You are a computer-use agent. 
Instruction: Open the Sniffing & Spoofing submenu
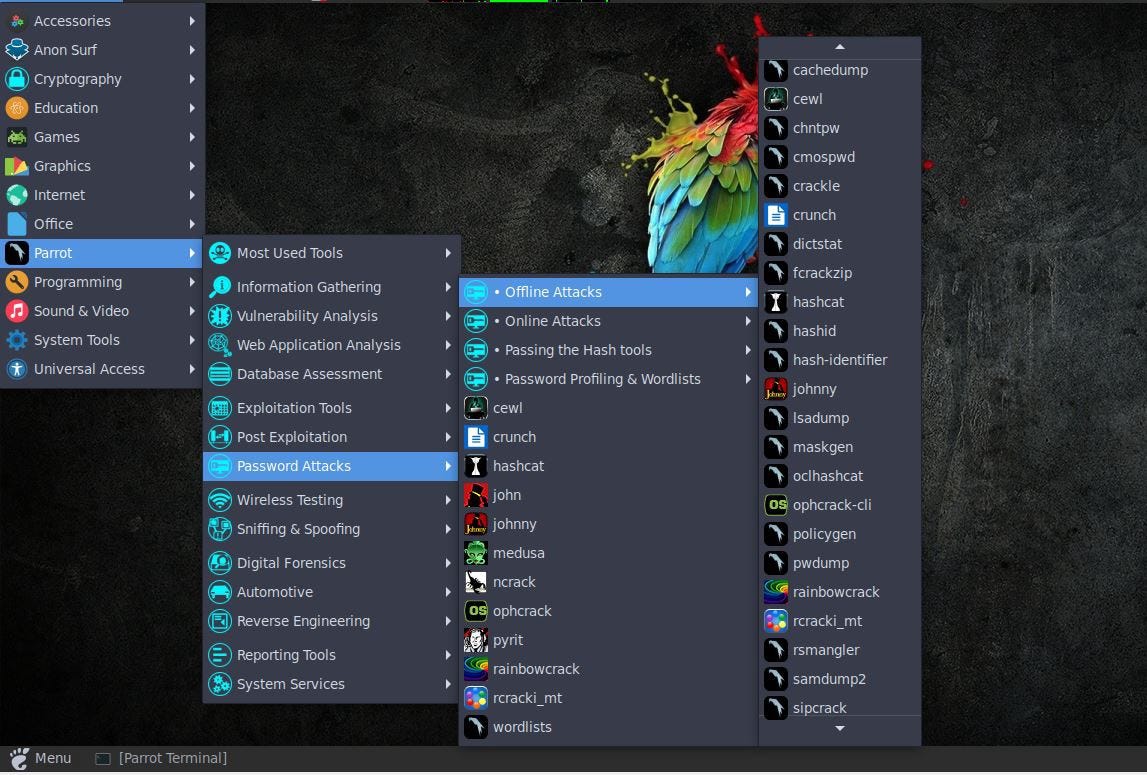pyautogui.click(x=331, y=529)
